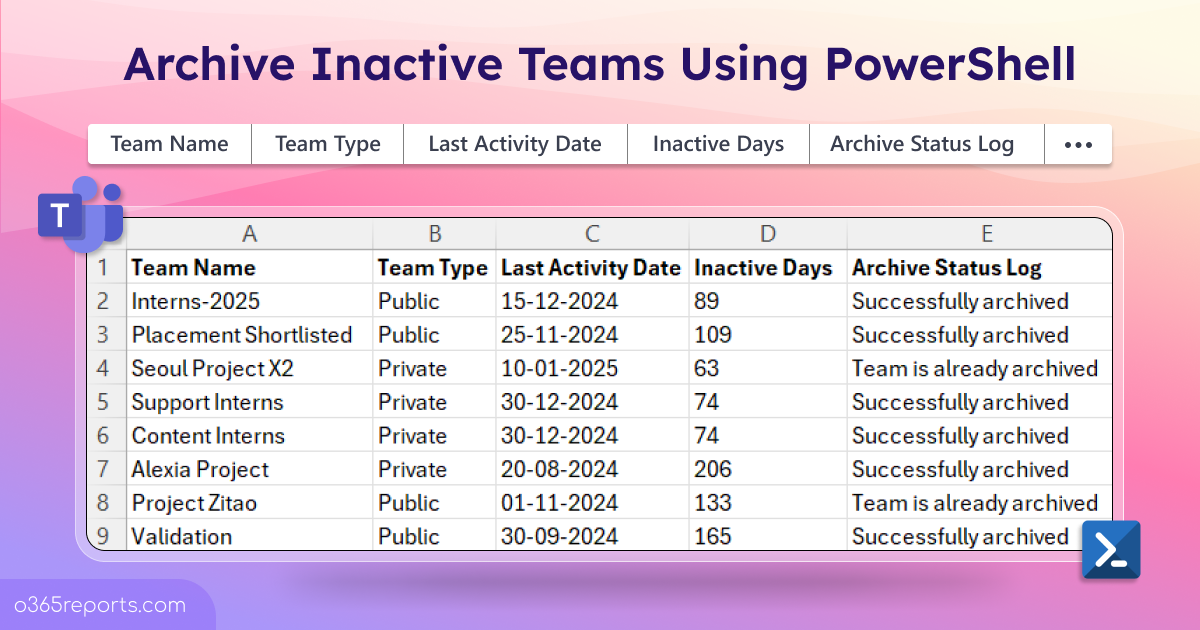This screenshot has width=1200, height=630.
Task: Click the 'Interns-2025' cell
Action: tap(250, 301)
